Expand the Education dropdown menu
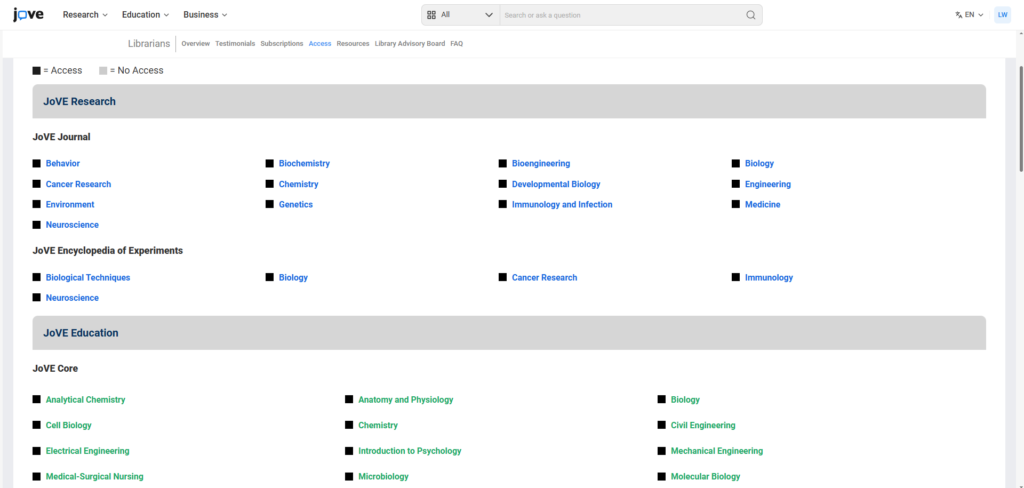1024x488 pixels. pos(145,15)
